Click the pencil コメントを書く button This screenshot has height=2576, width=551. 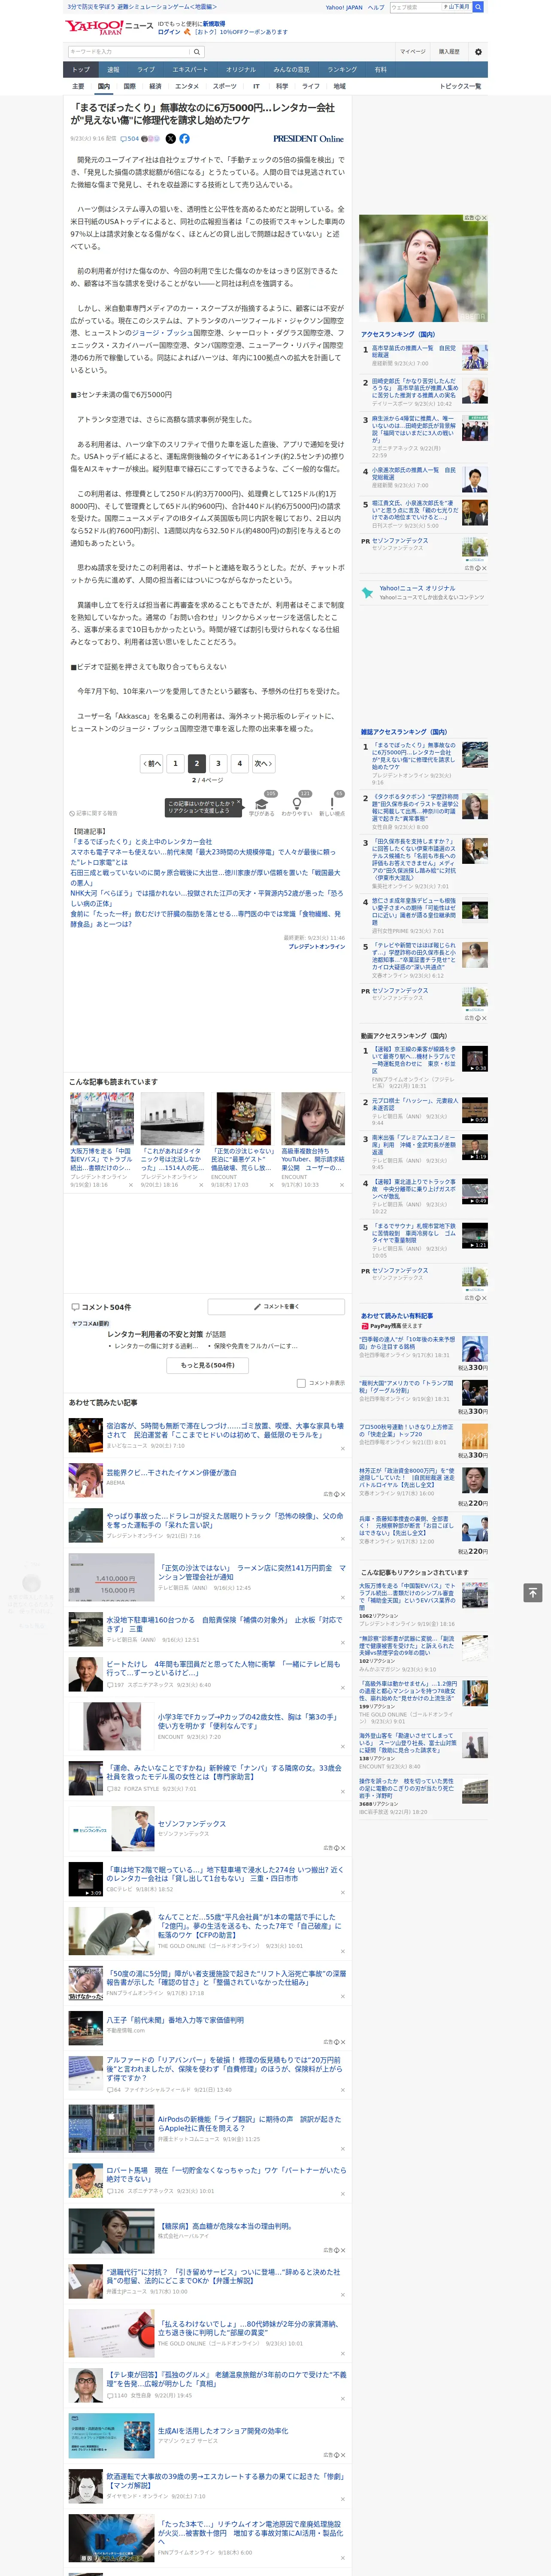pyautogui.click(x=276, y=1307)
